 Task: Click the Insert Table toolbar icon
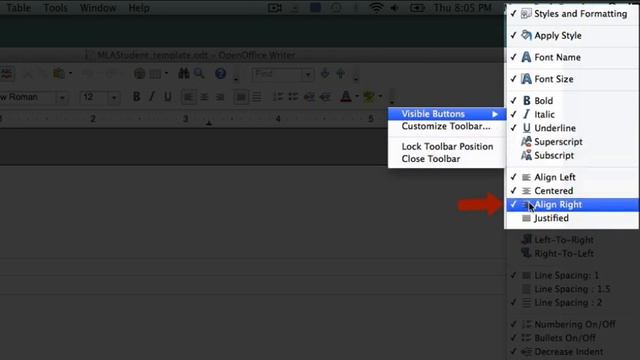pyautogui.click(x=155, y=74)
